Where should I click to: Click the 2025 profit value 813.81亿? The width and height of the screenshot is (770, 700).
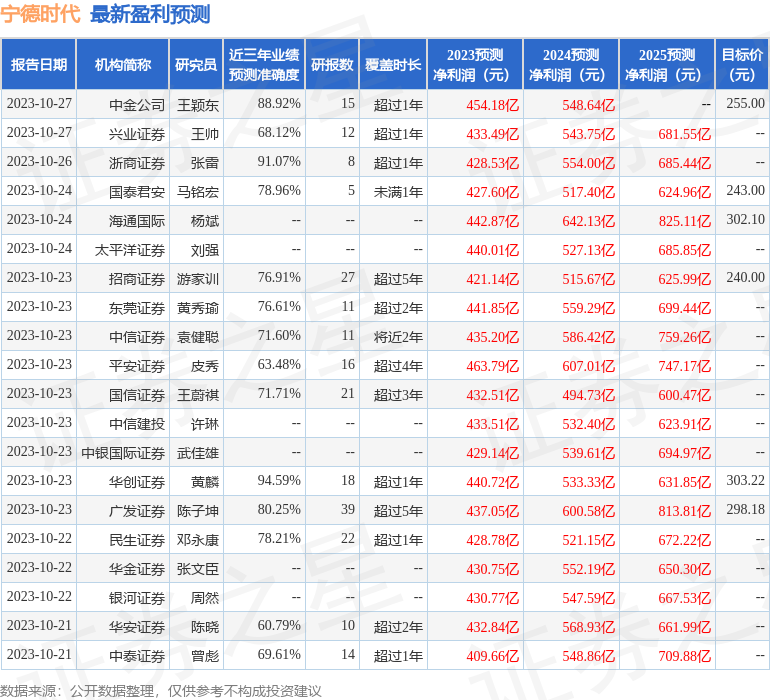(x=685, y=510)
